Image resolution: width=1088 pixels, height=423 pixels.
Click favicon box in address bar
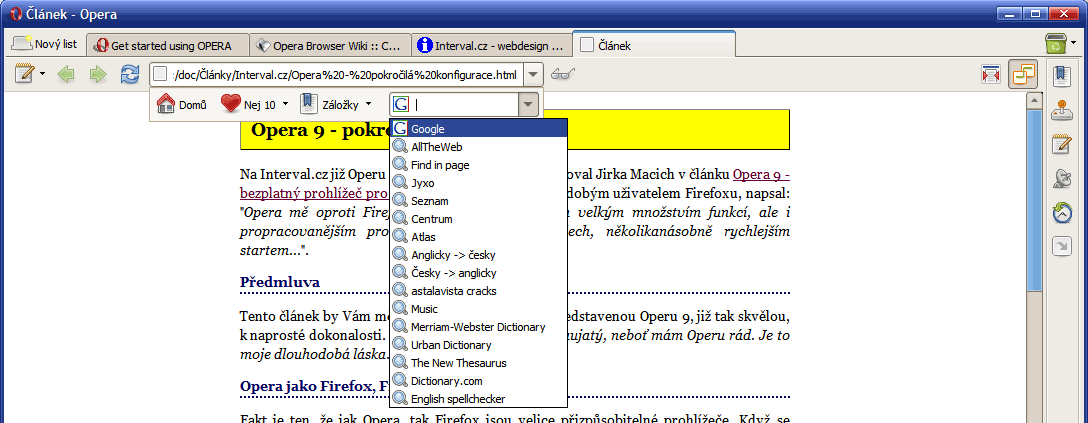[160, 74]
